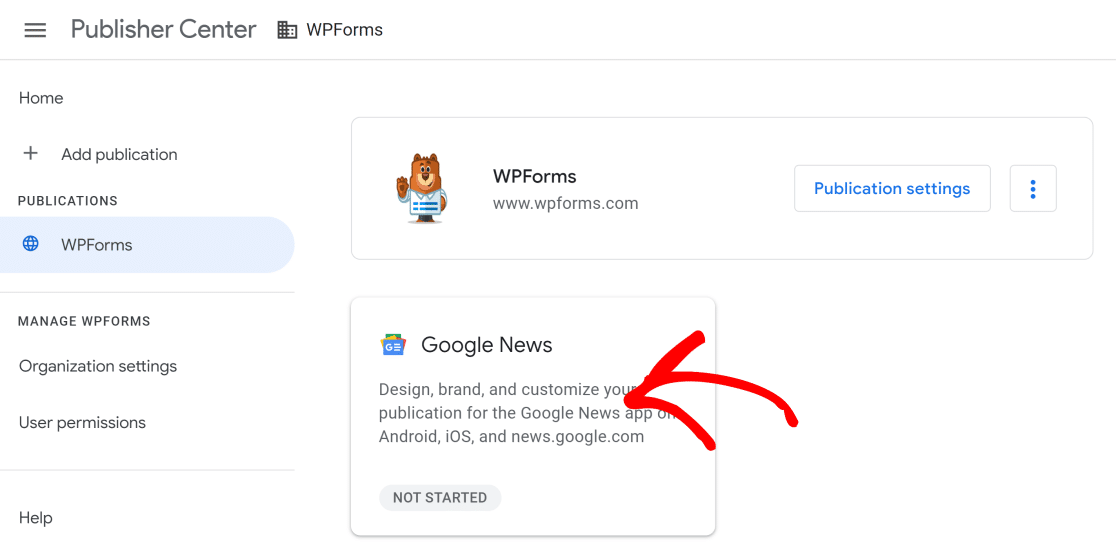Click the WPForms organization name in header
The image size is (1116, 553).
pos(344,30)
